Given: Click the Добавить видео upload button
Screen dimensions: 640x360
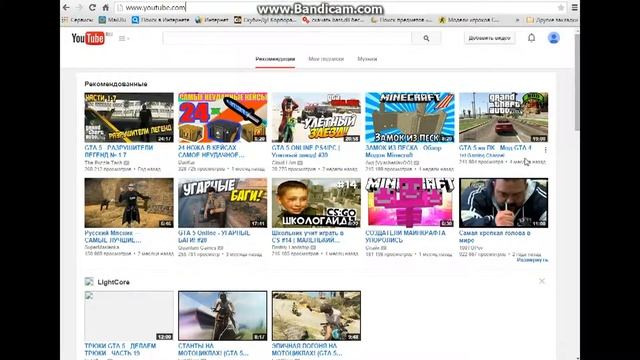Looking at the screenshot, I should pyautogui.click(x=489, y=38).
